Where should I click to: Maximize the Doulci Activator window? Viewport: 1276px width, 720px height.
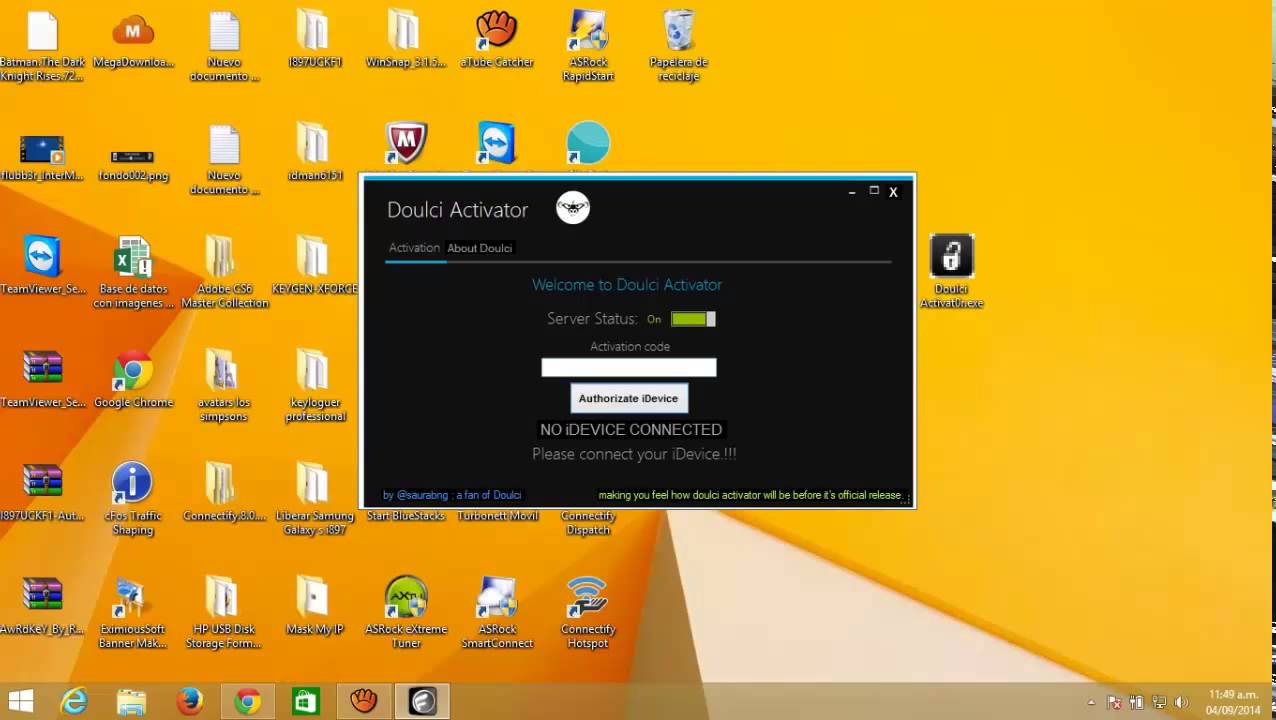873,191
